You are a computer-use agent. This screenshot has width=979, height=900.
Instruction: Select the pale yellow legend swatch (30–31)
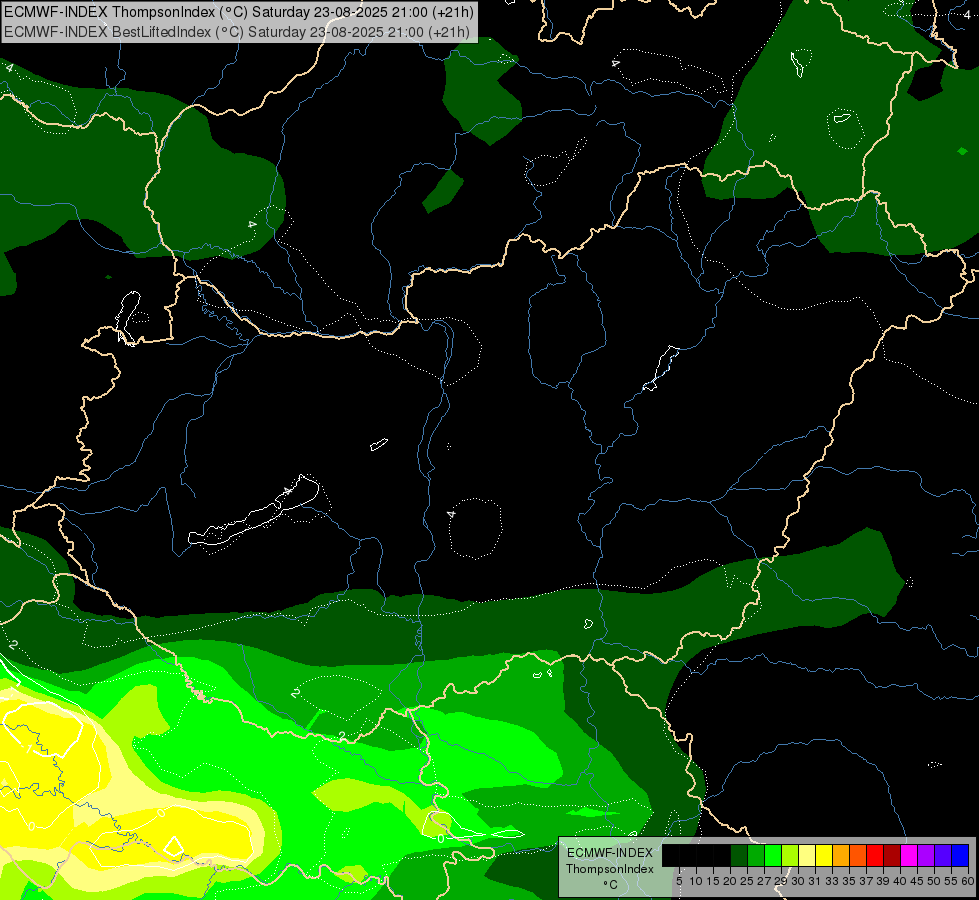tap(807, 855)
